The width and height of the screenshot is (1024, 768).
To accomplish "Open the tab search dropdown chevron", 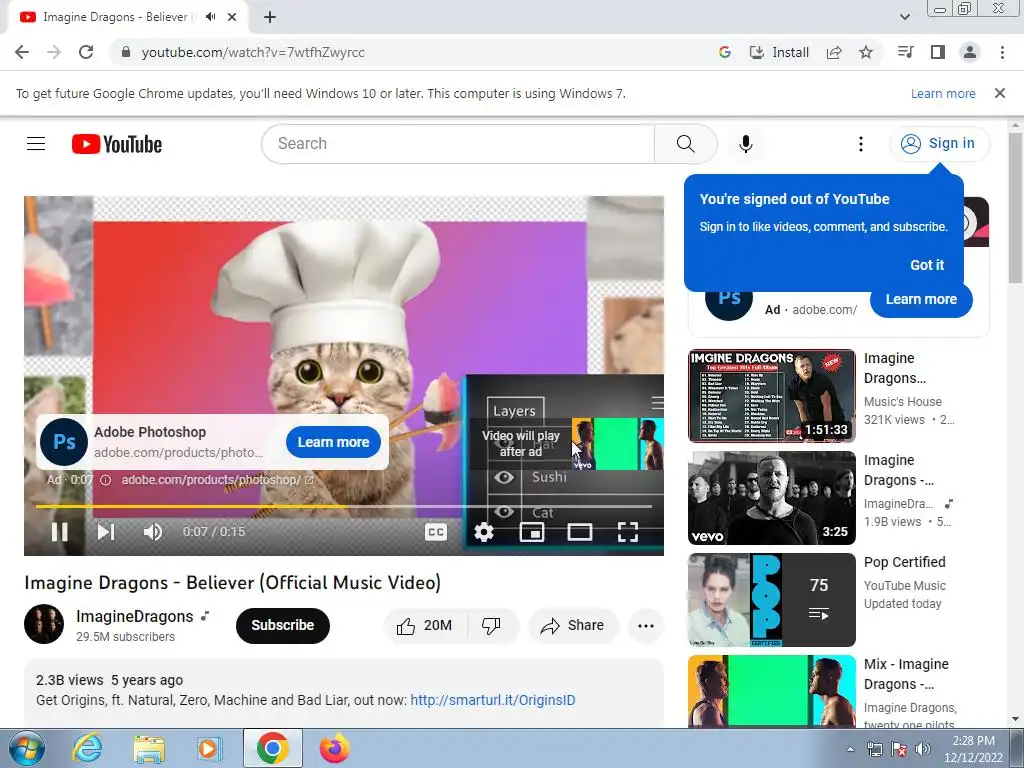I will pyautogui.click(x=905, y=17).
